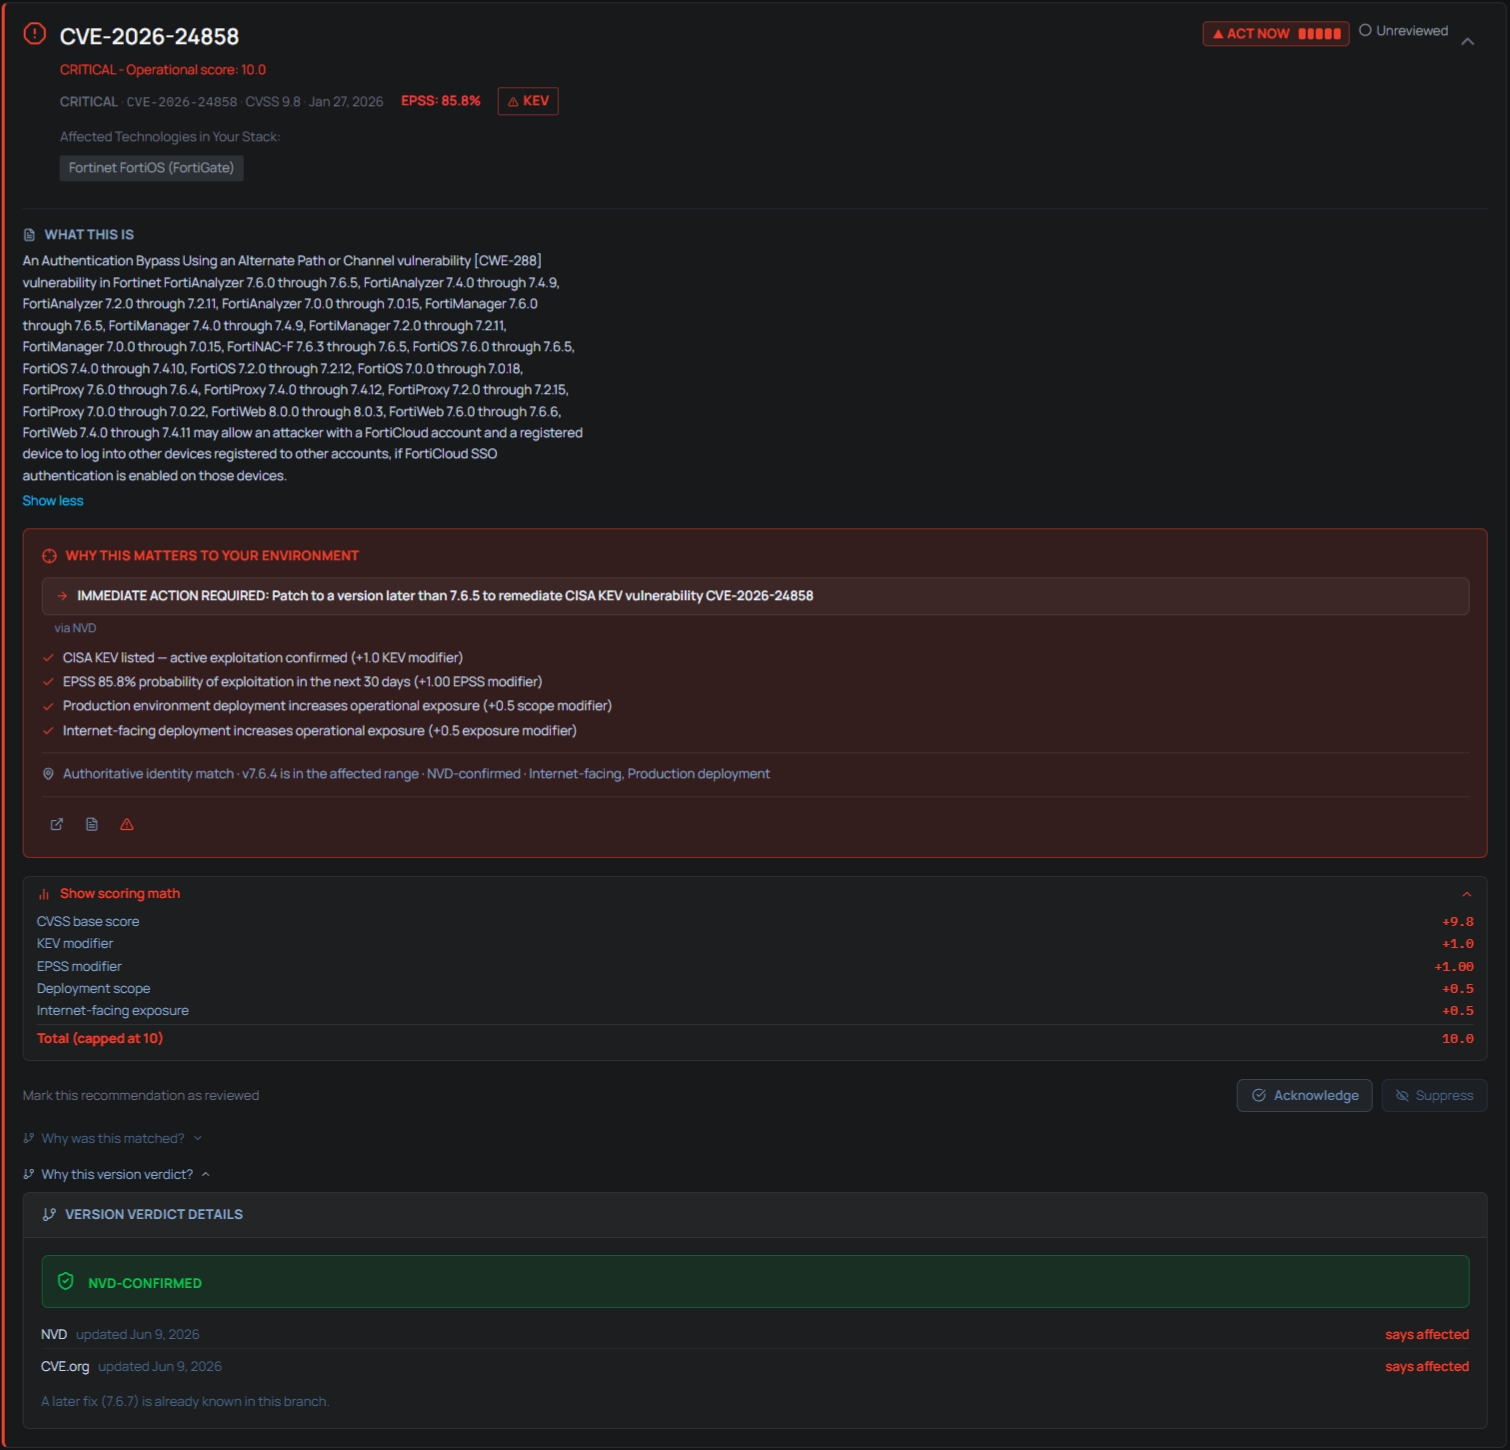Click the WHAT THIS IS document icon
This screenshot has width=1510, height=1450.
click(x=29, y=235)
